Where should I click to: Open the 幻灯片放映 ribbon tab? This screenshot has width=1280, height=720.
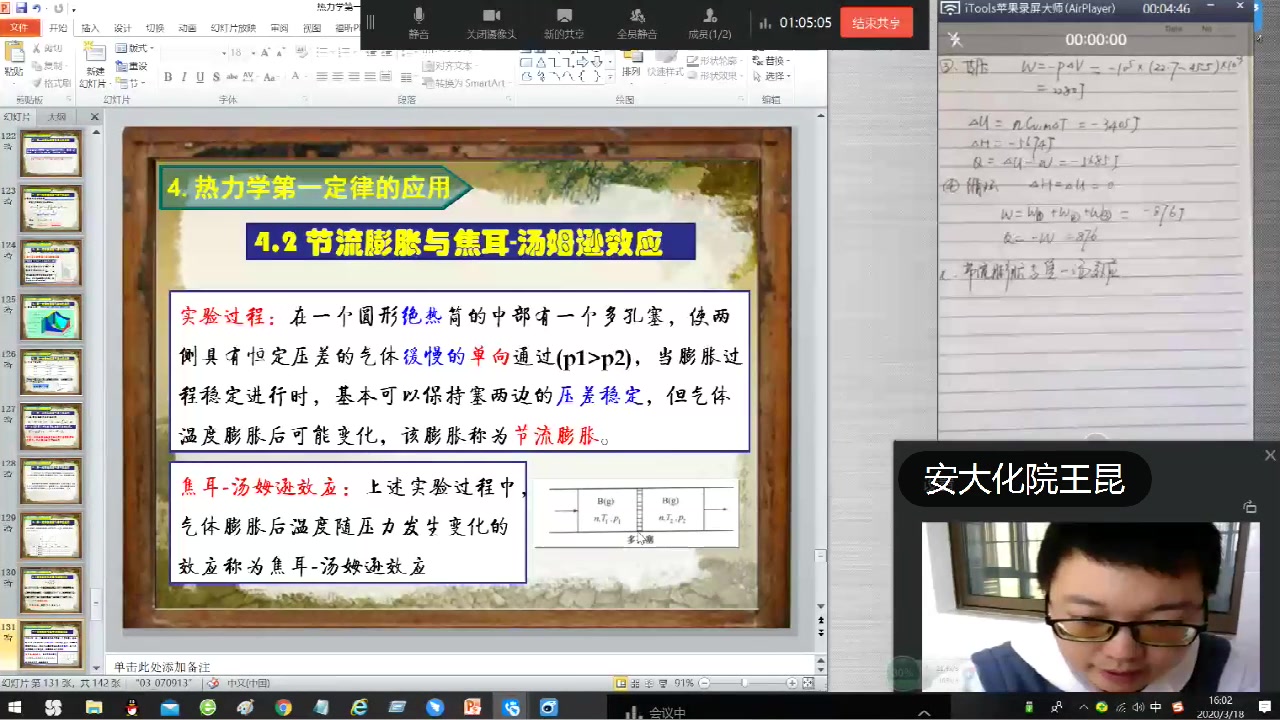click(x=233, y=28)
